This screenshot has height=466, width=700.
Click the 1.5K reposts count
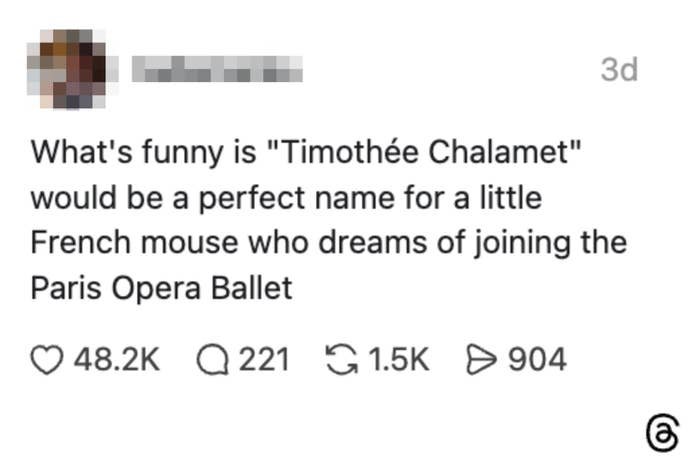click(399, 359)
